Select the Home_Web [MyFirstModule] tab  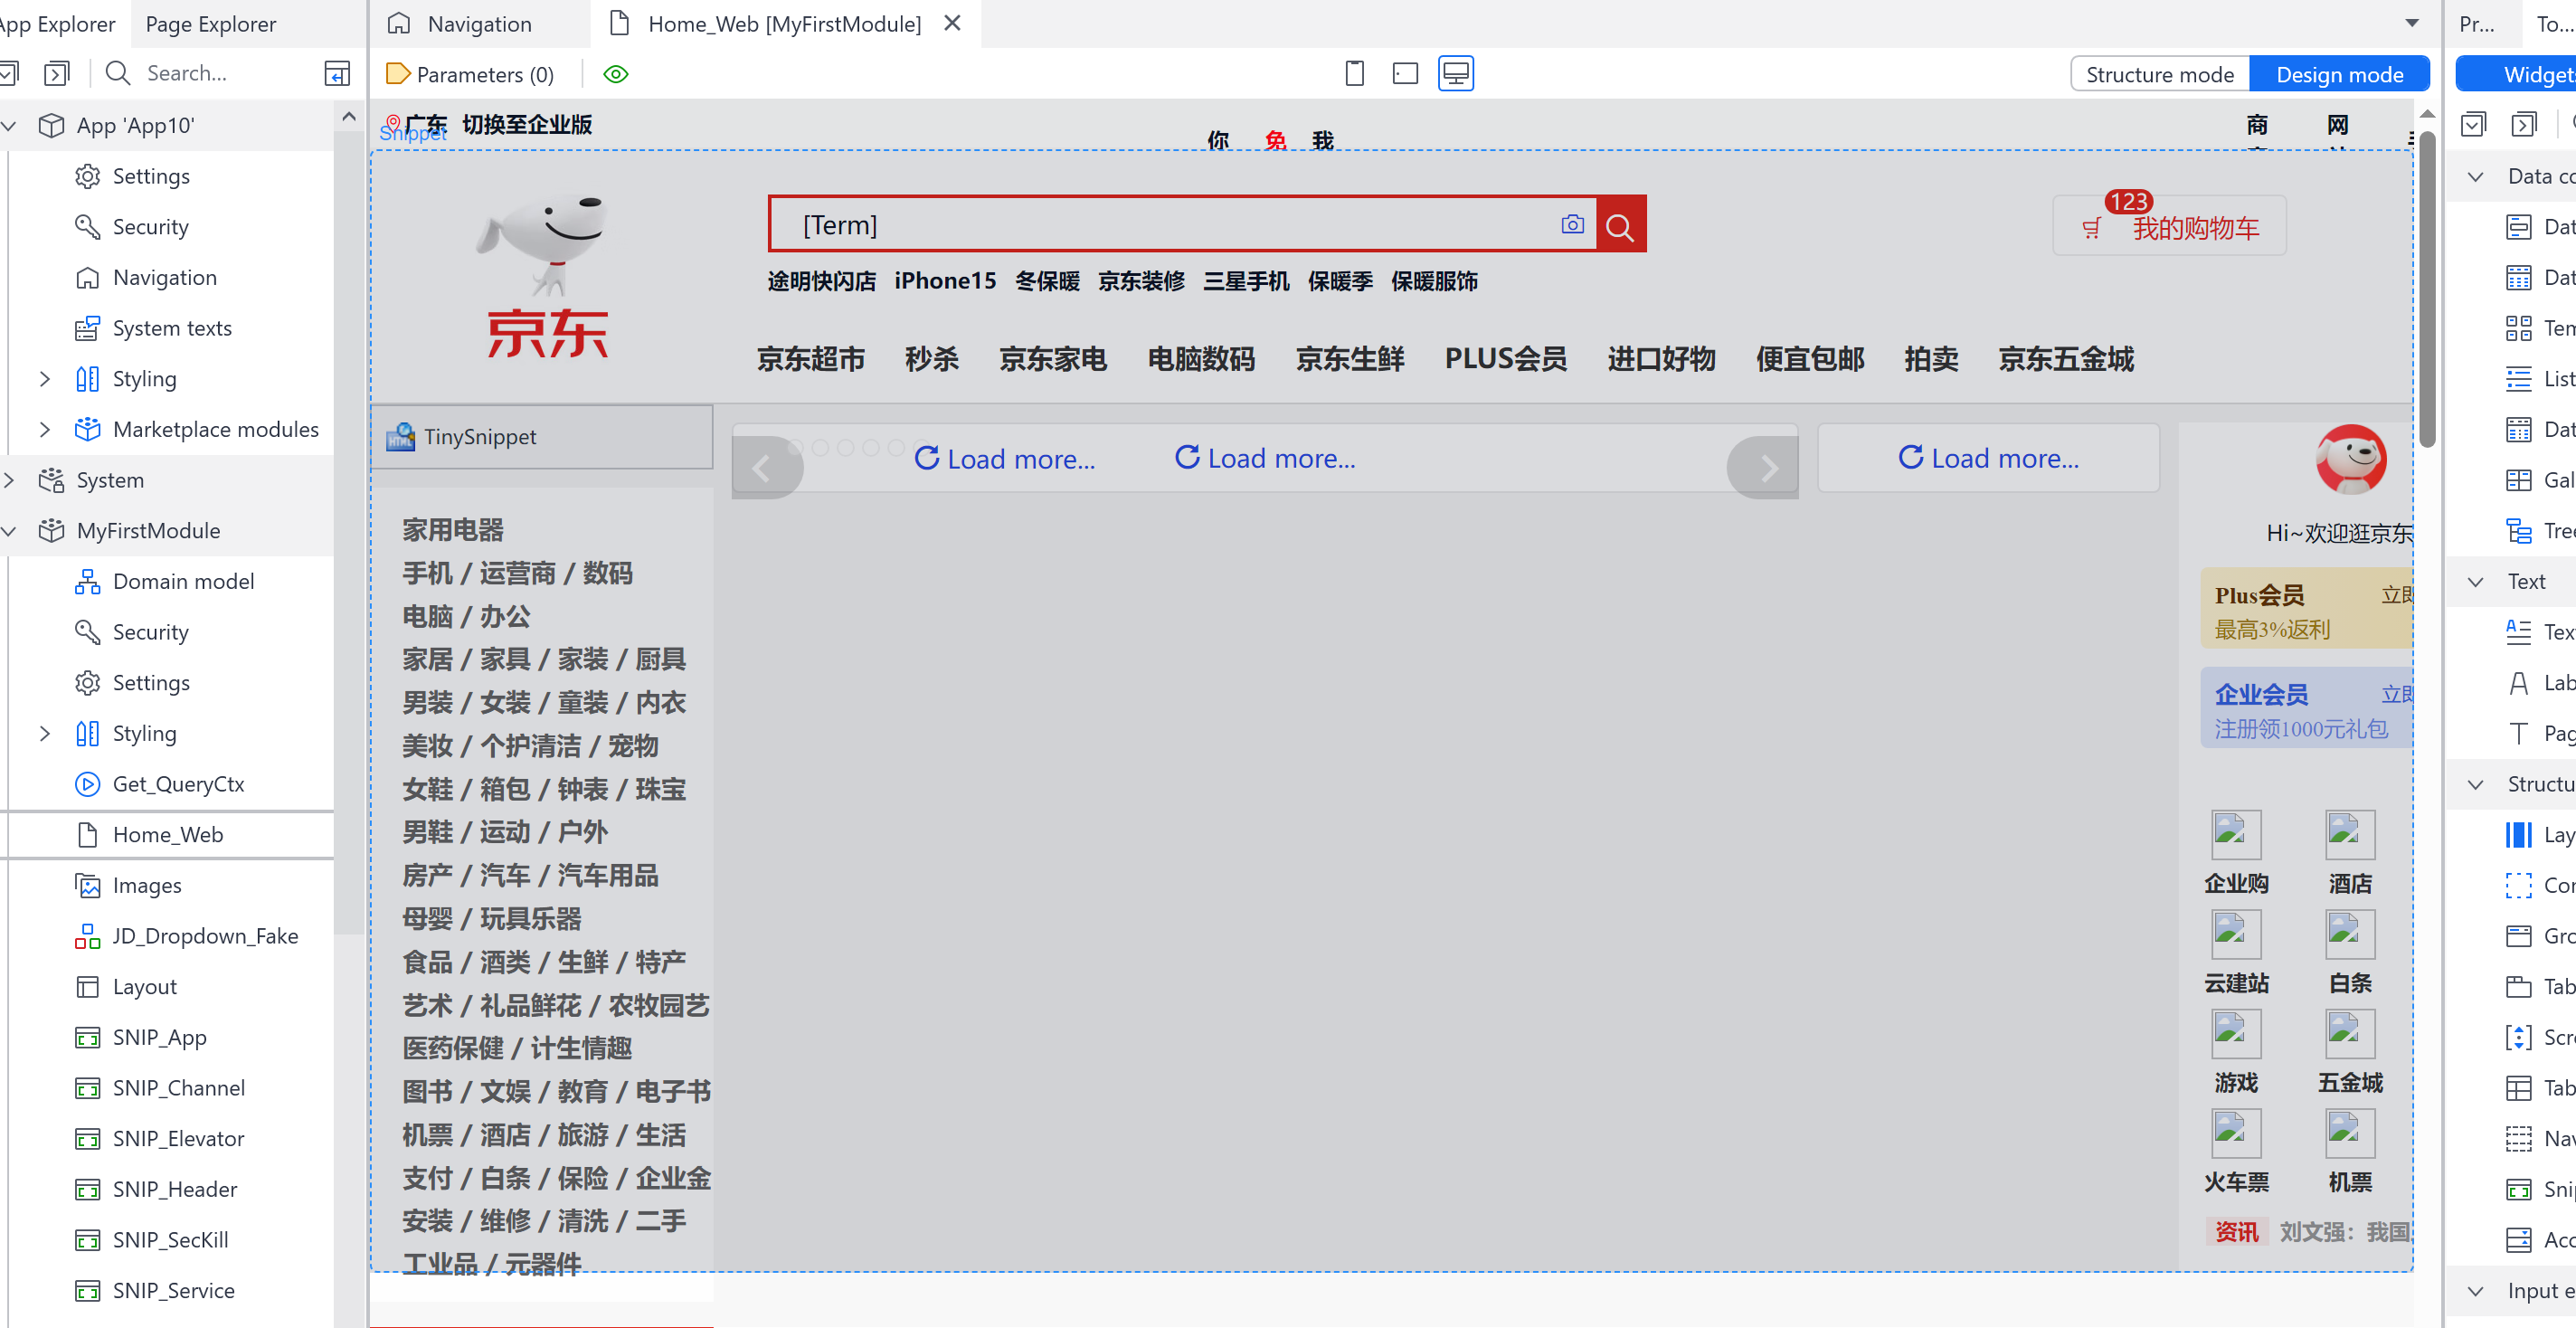click(x=784, y=23)
